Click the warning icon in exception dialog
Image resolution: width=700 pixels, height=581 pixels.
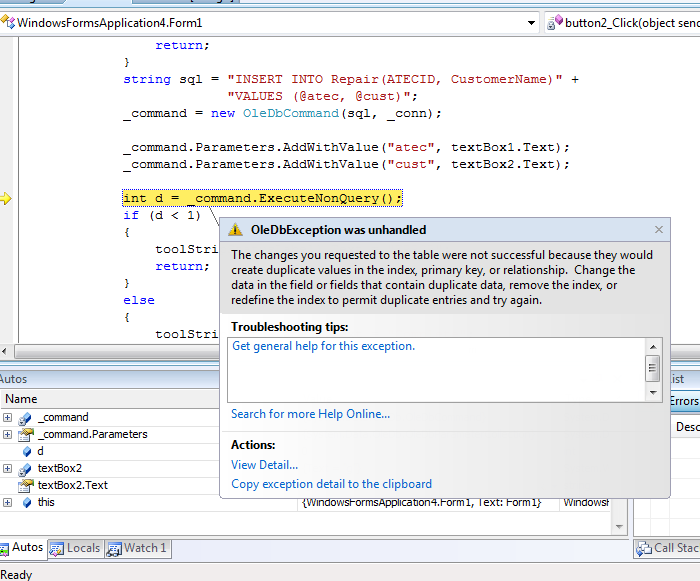(x=235, y=230)
